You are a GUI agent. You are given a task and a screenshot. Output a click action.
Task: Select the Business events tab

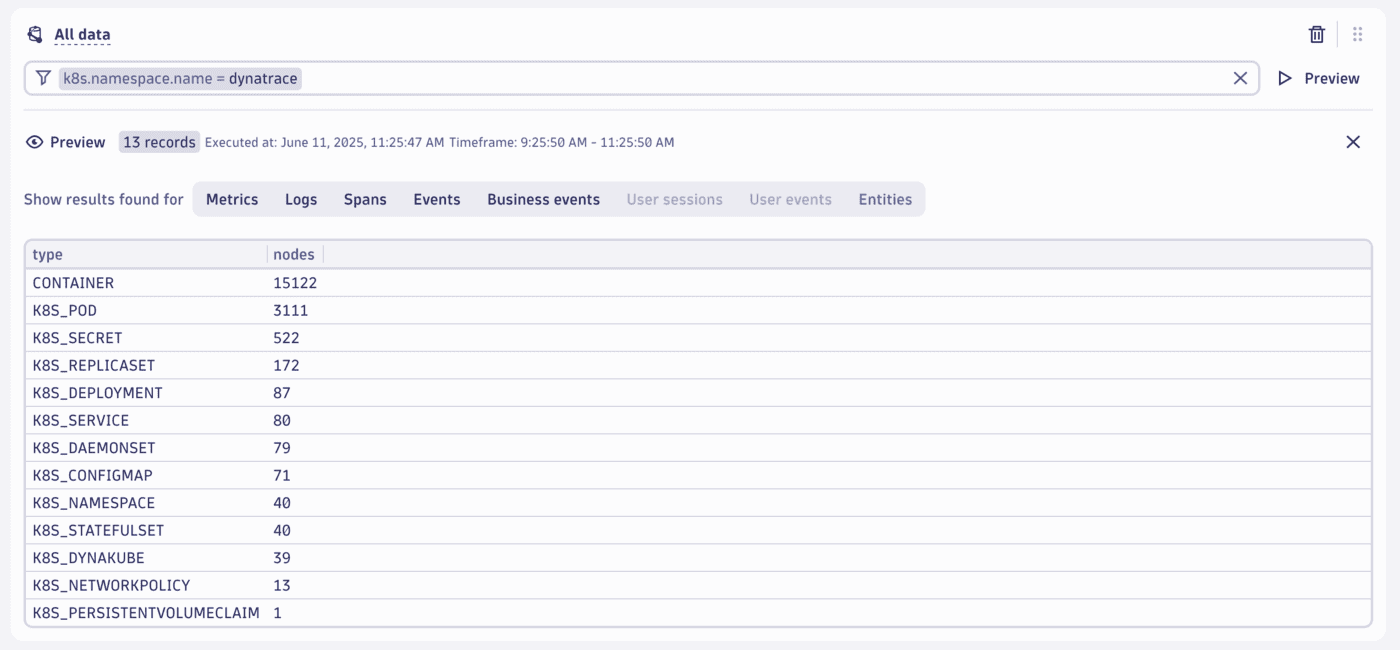click(x=543, y=199)
